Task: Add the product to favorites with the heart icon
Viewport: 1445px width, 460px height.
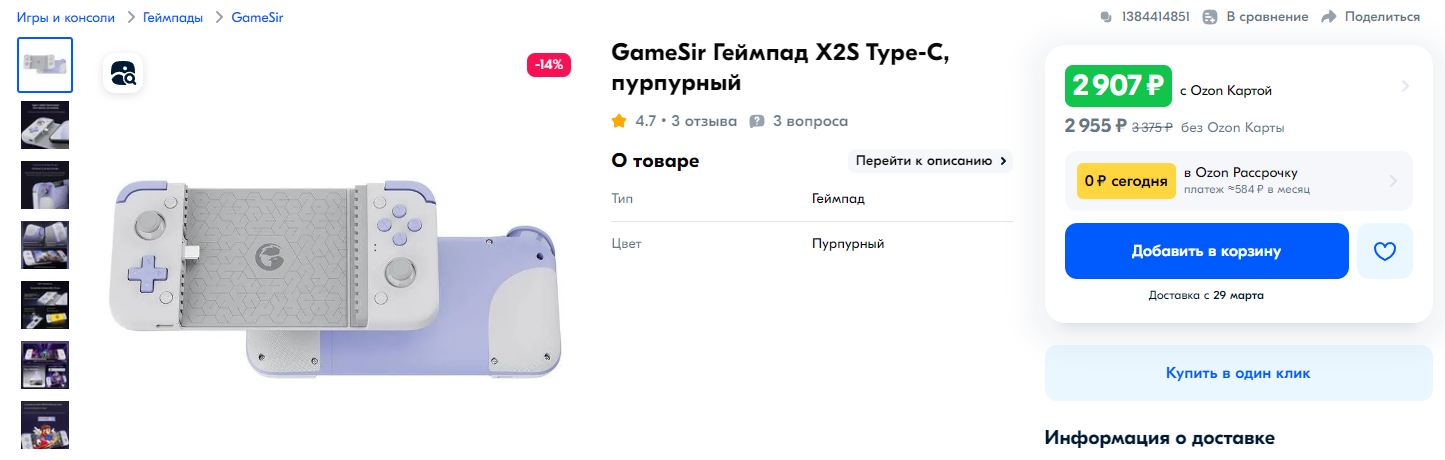Action: coord(1385,251)
